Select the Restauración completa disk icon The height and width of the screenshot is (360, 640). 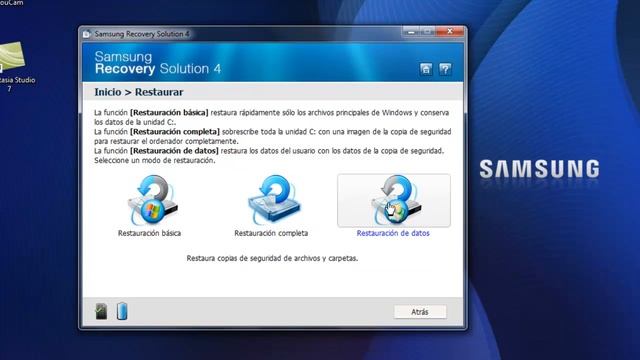(x=274, y=200)
